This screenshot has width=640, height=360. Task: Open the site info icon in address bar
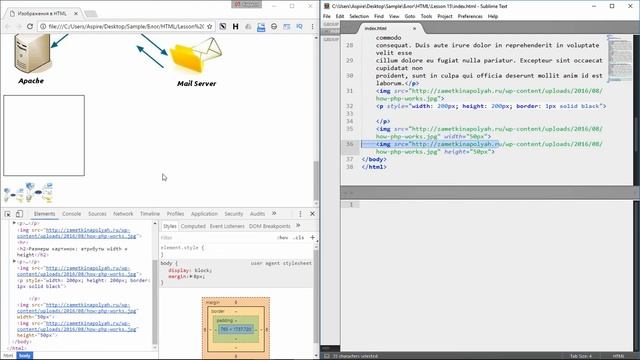[42, 26]
